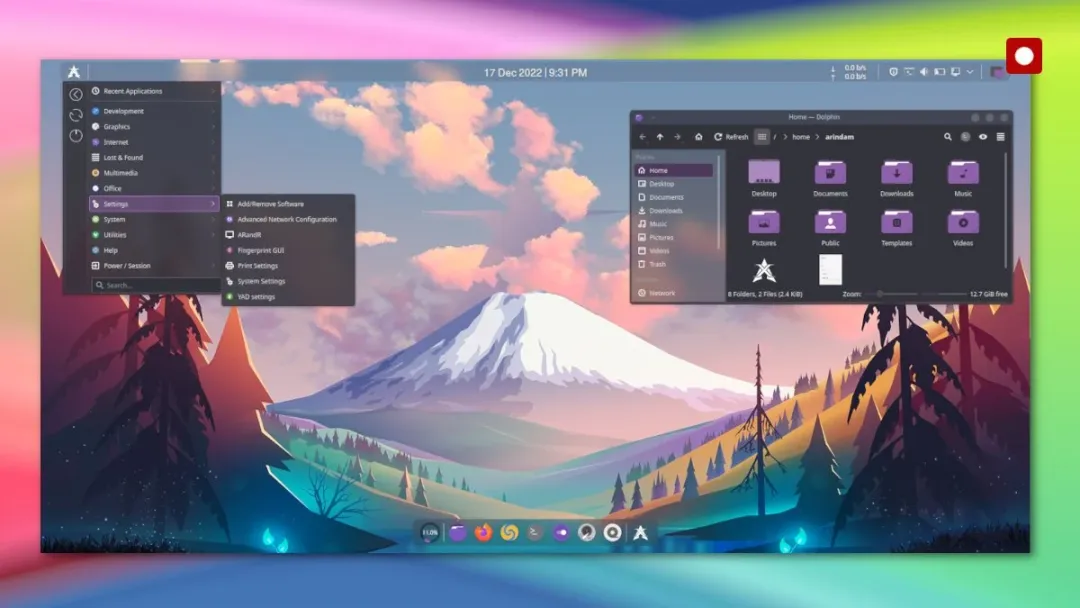
Task: Click the back arrow circle in app menu
Action: [76, 94]
